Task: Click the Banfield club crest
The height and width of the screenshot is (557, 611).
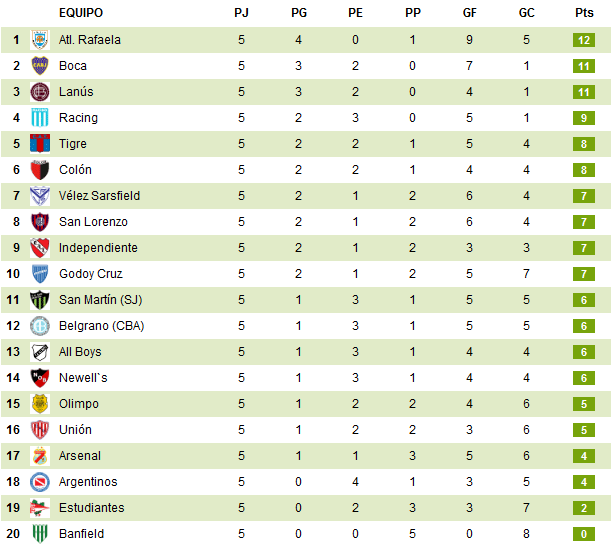Action: (40, 534)
